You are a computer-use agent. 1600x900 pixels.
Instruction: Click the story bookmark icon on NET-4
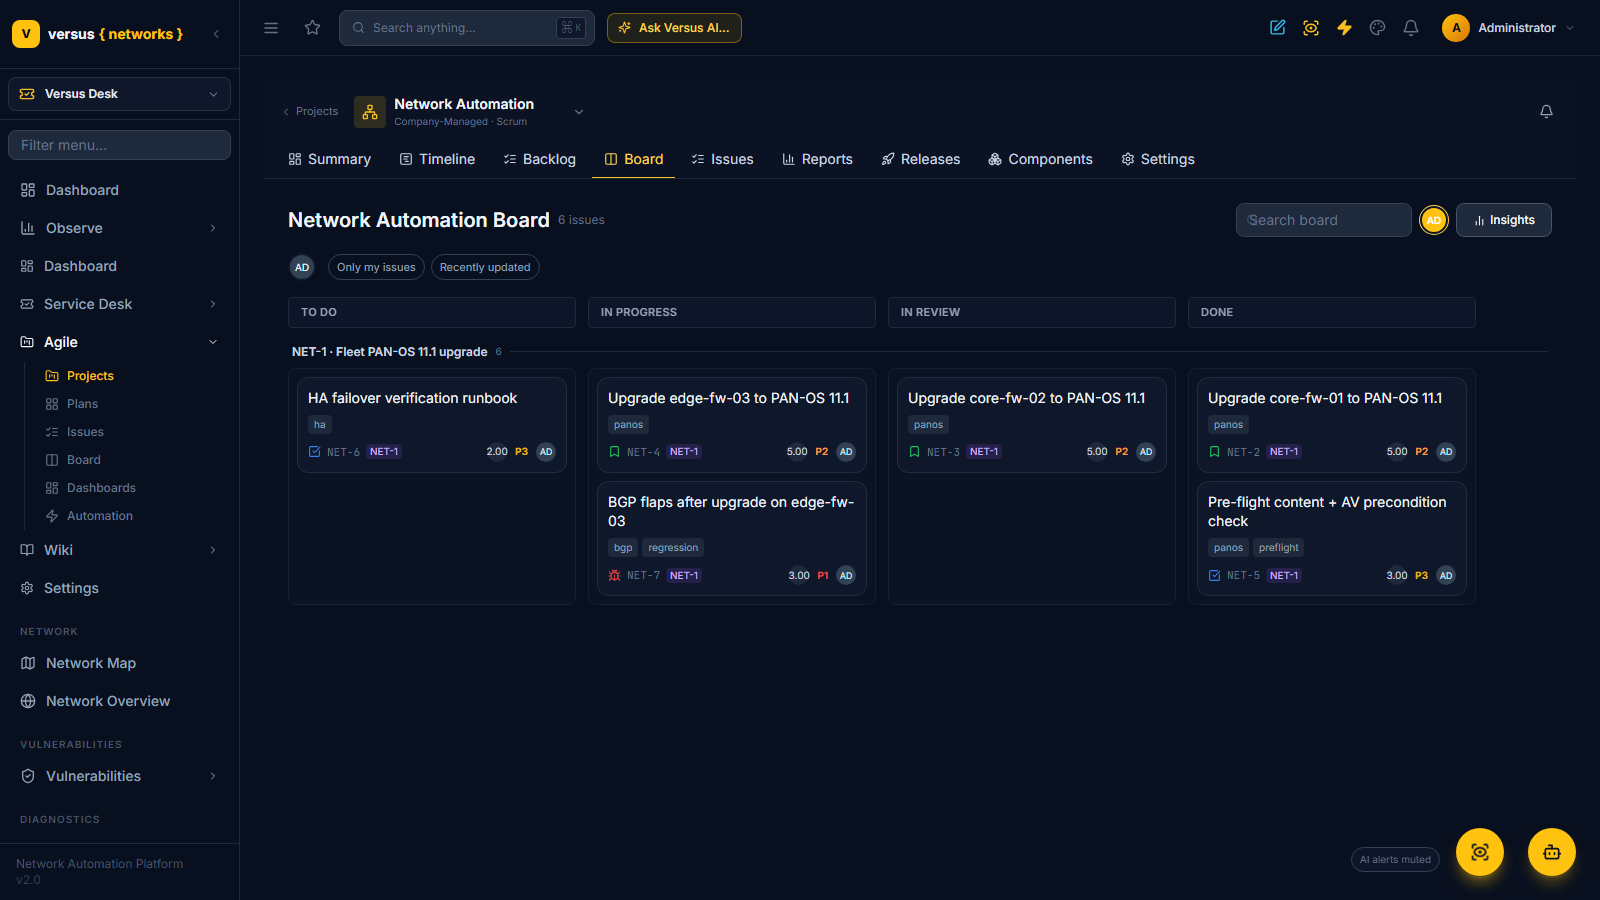[x=615, y=452]
